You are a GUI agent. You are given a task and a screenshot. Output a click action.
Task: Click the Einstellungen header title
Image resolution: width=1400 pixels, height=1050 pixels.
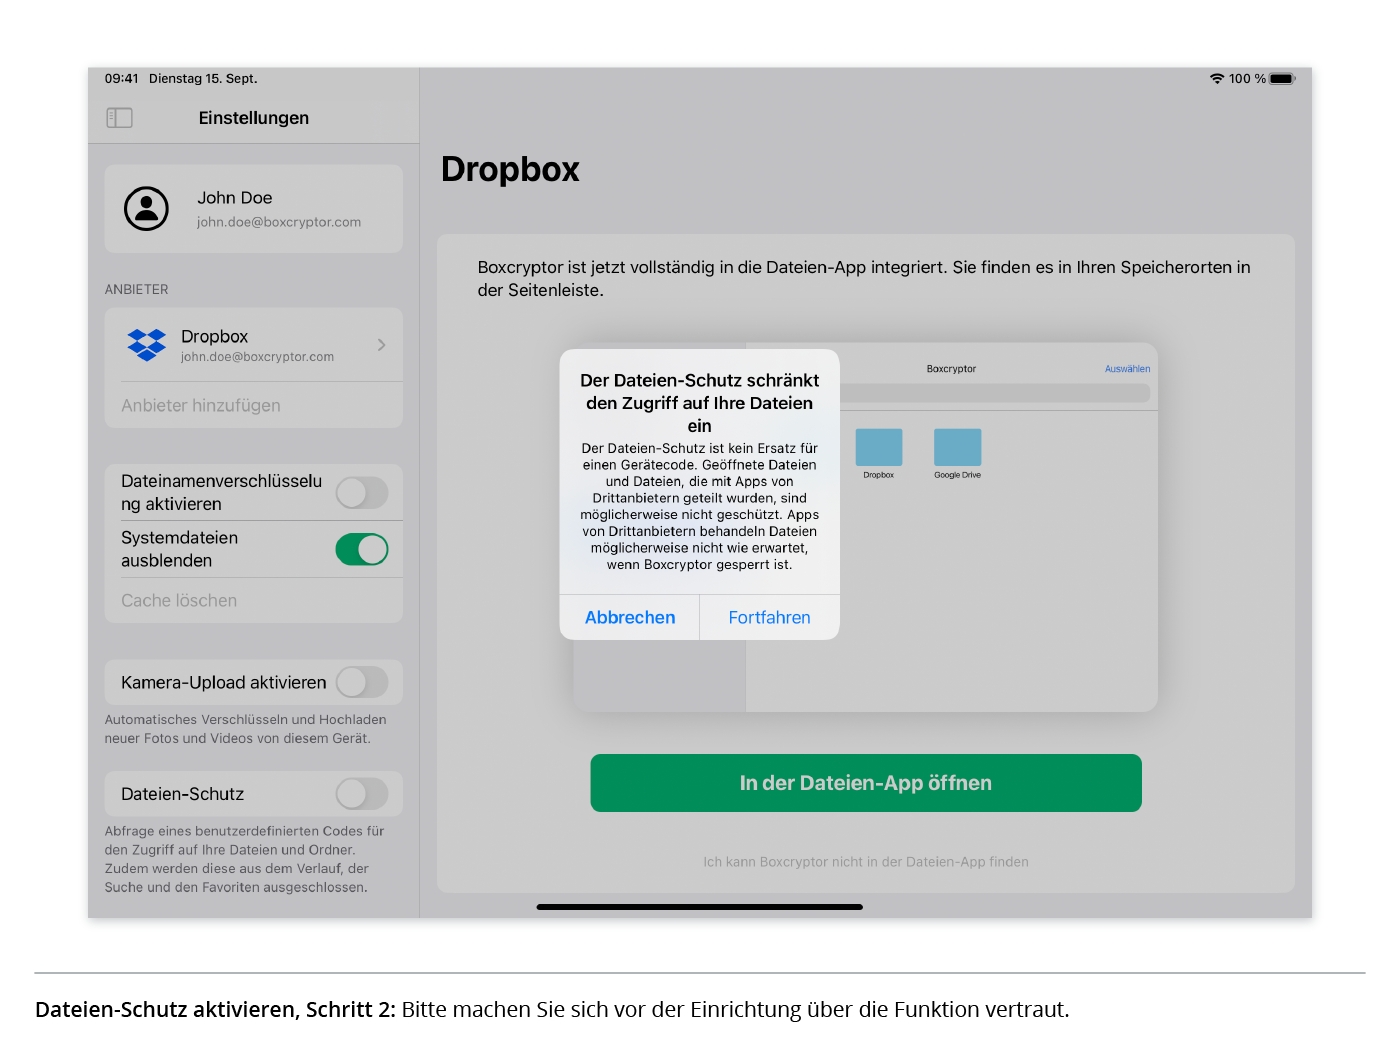[x=254, y=118]
